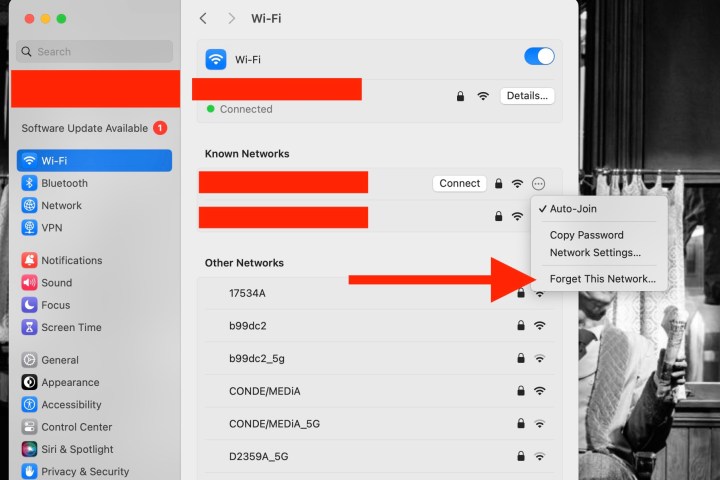Open Bluetooth settings in sidebar
Image resolution: width=720 pixels, height=480 pixels.
64,183
